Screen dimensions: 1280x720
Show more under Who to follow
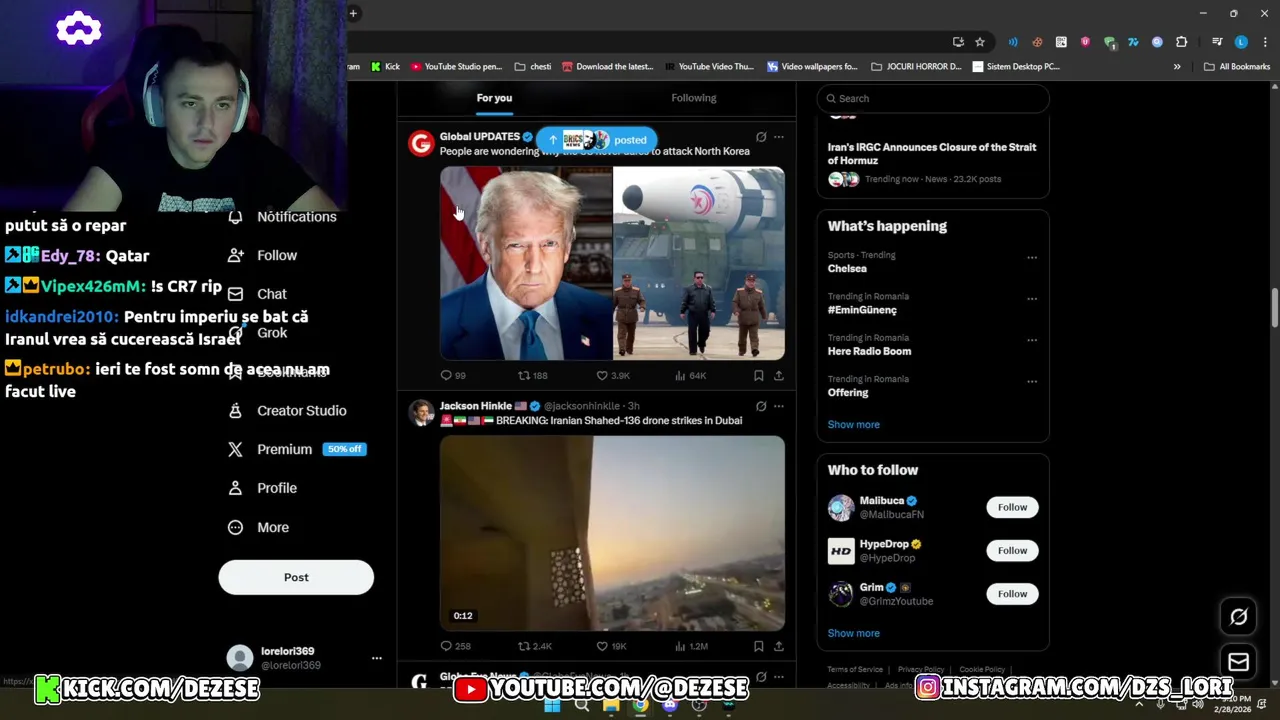pos(853,634)
